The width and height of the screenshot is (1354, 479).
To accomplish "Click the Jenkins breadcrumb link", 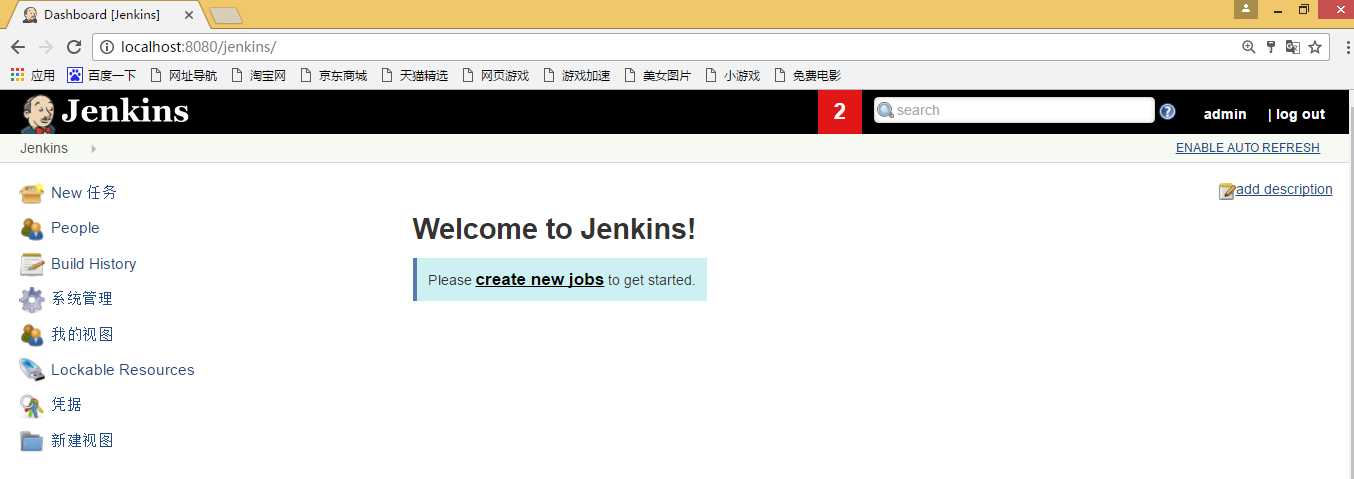I will pyautogui.click(x=44, y=148).
